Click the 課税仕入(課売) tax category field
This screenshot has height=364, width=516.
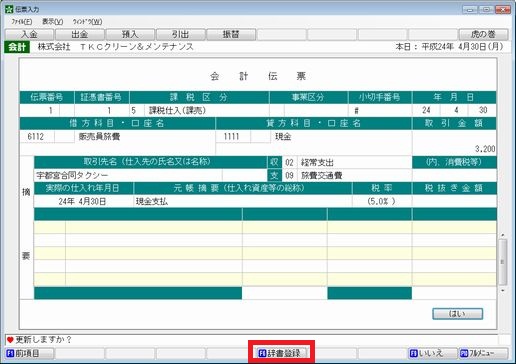coord(207,110)
